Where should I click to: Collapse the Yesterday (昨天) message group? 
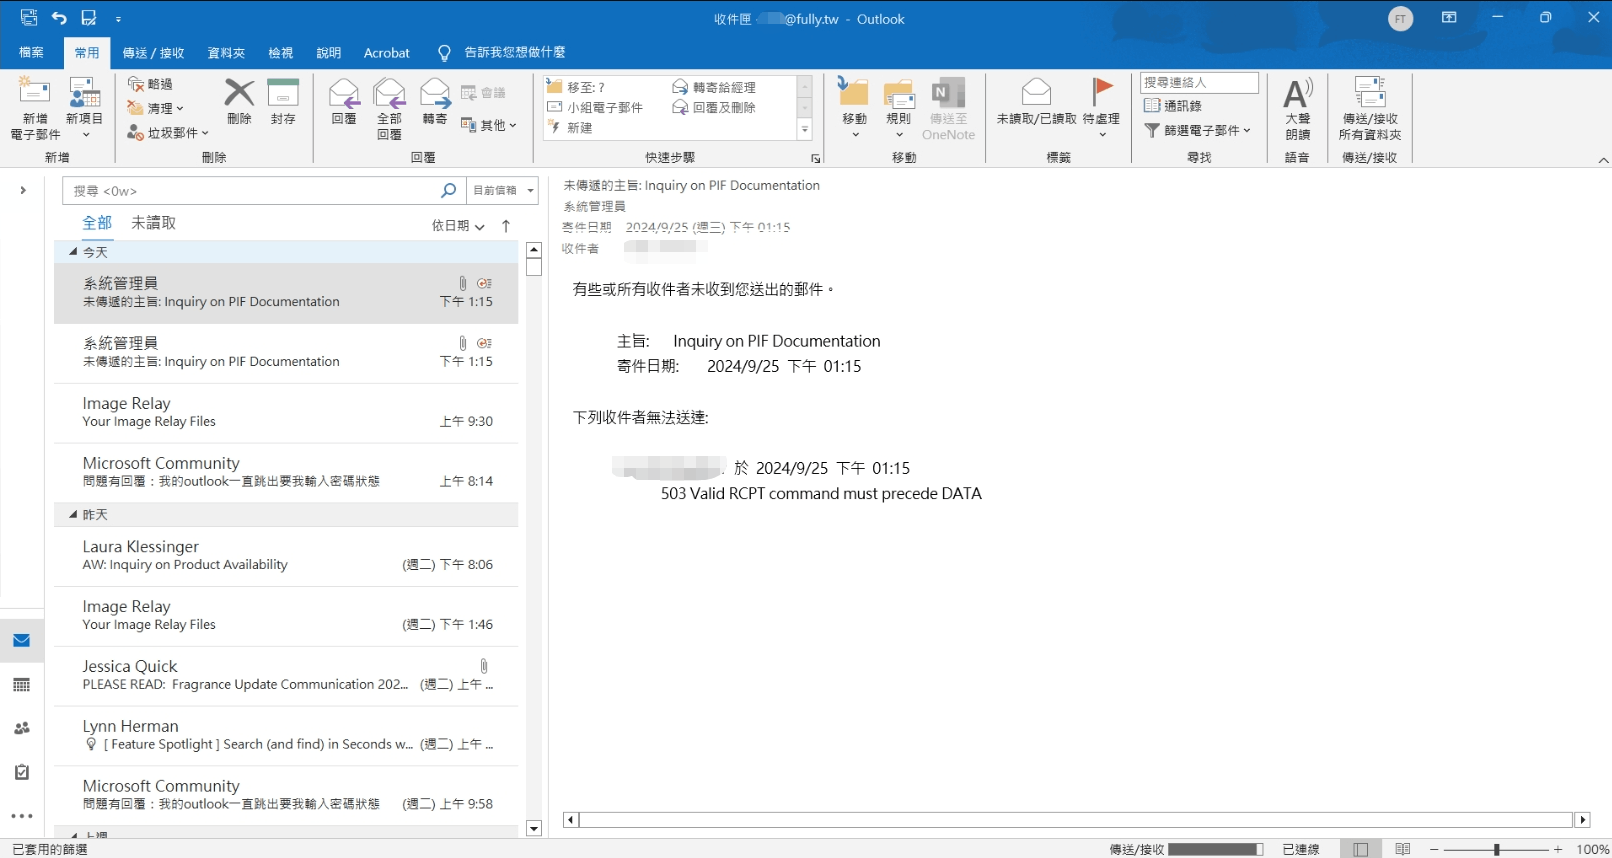[x=73, y=514]
